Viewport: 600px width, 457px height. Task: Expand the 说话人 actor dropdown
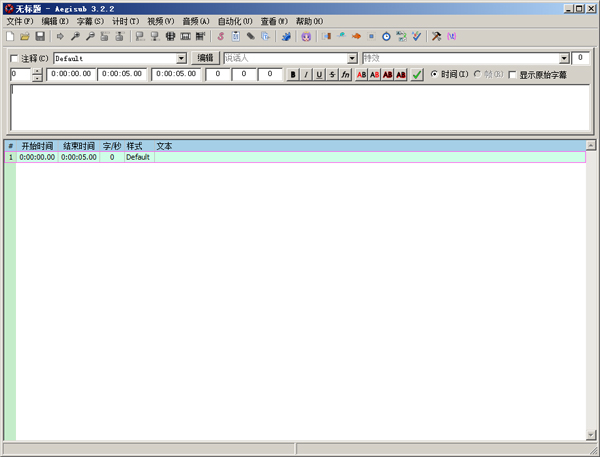pos(352,59)
